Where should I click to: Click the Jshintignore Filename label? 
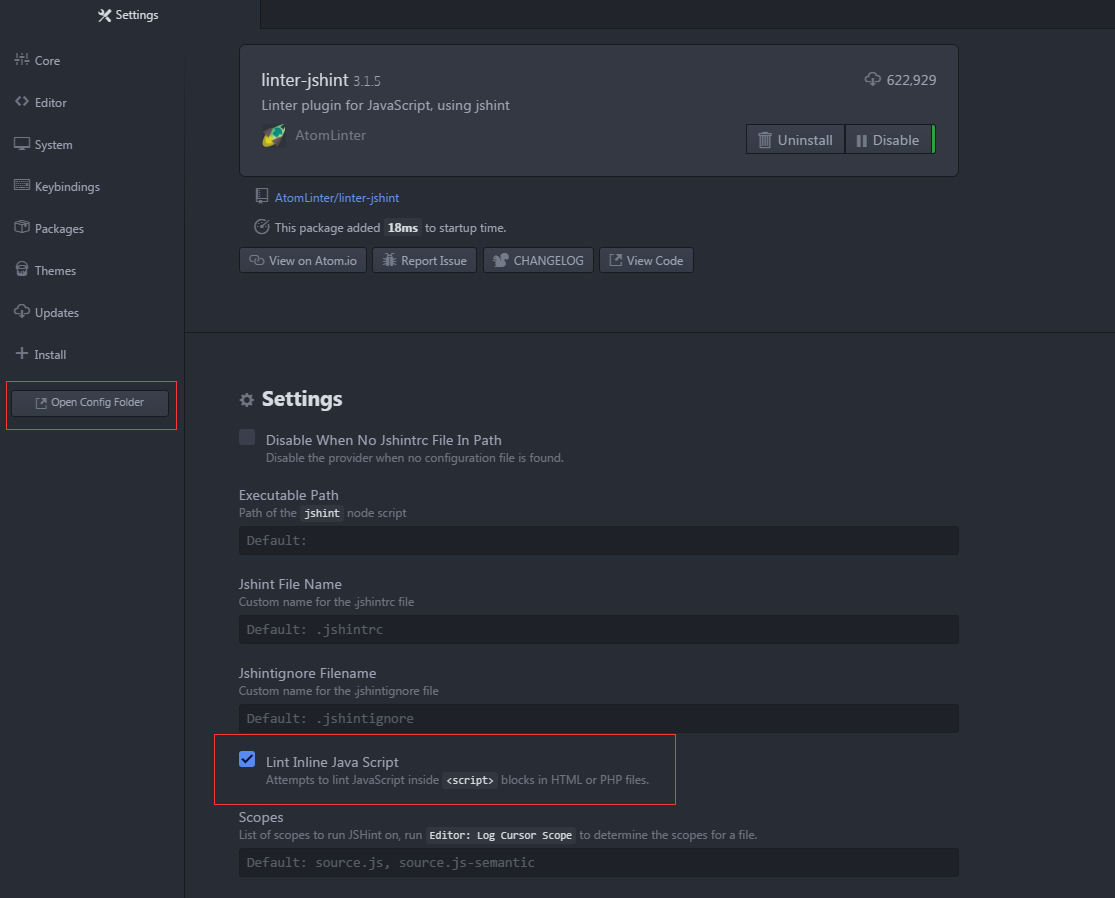[307, 673]
